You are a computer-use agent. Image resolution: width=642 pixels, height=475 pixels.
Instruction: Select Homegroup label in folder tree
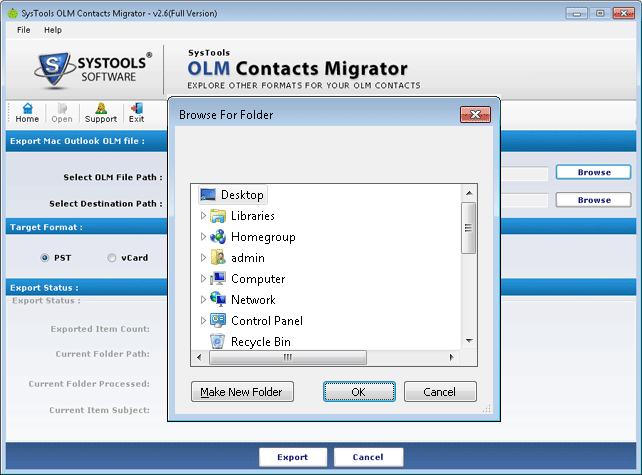pos(263,237)
